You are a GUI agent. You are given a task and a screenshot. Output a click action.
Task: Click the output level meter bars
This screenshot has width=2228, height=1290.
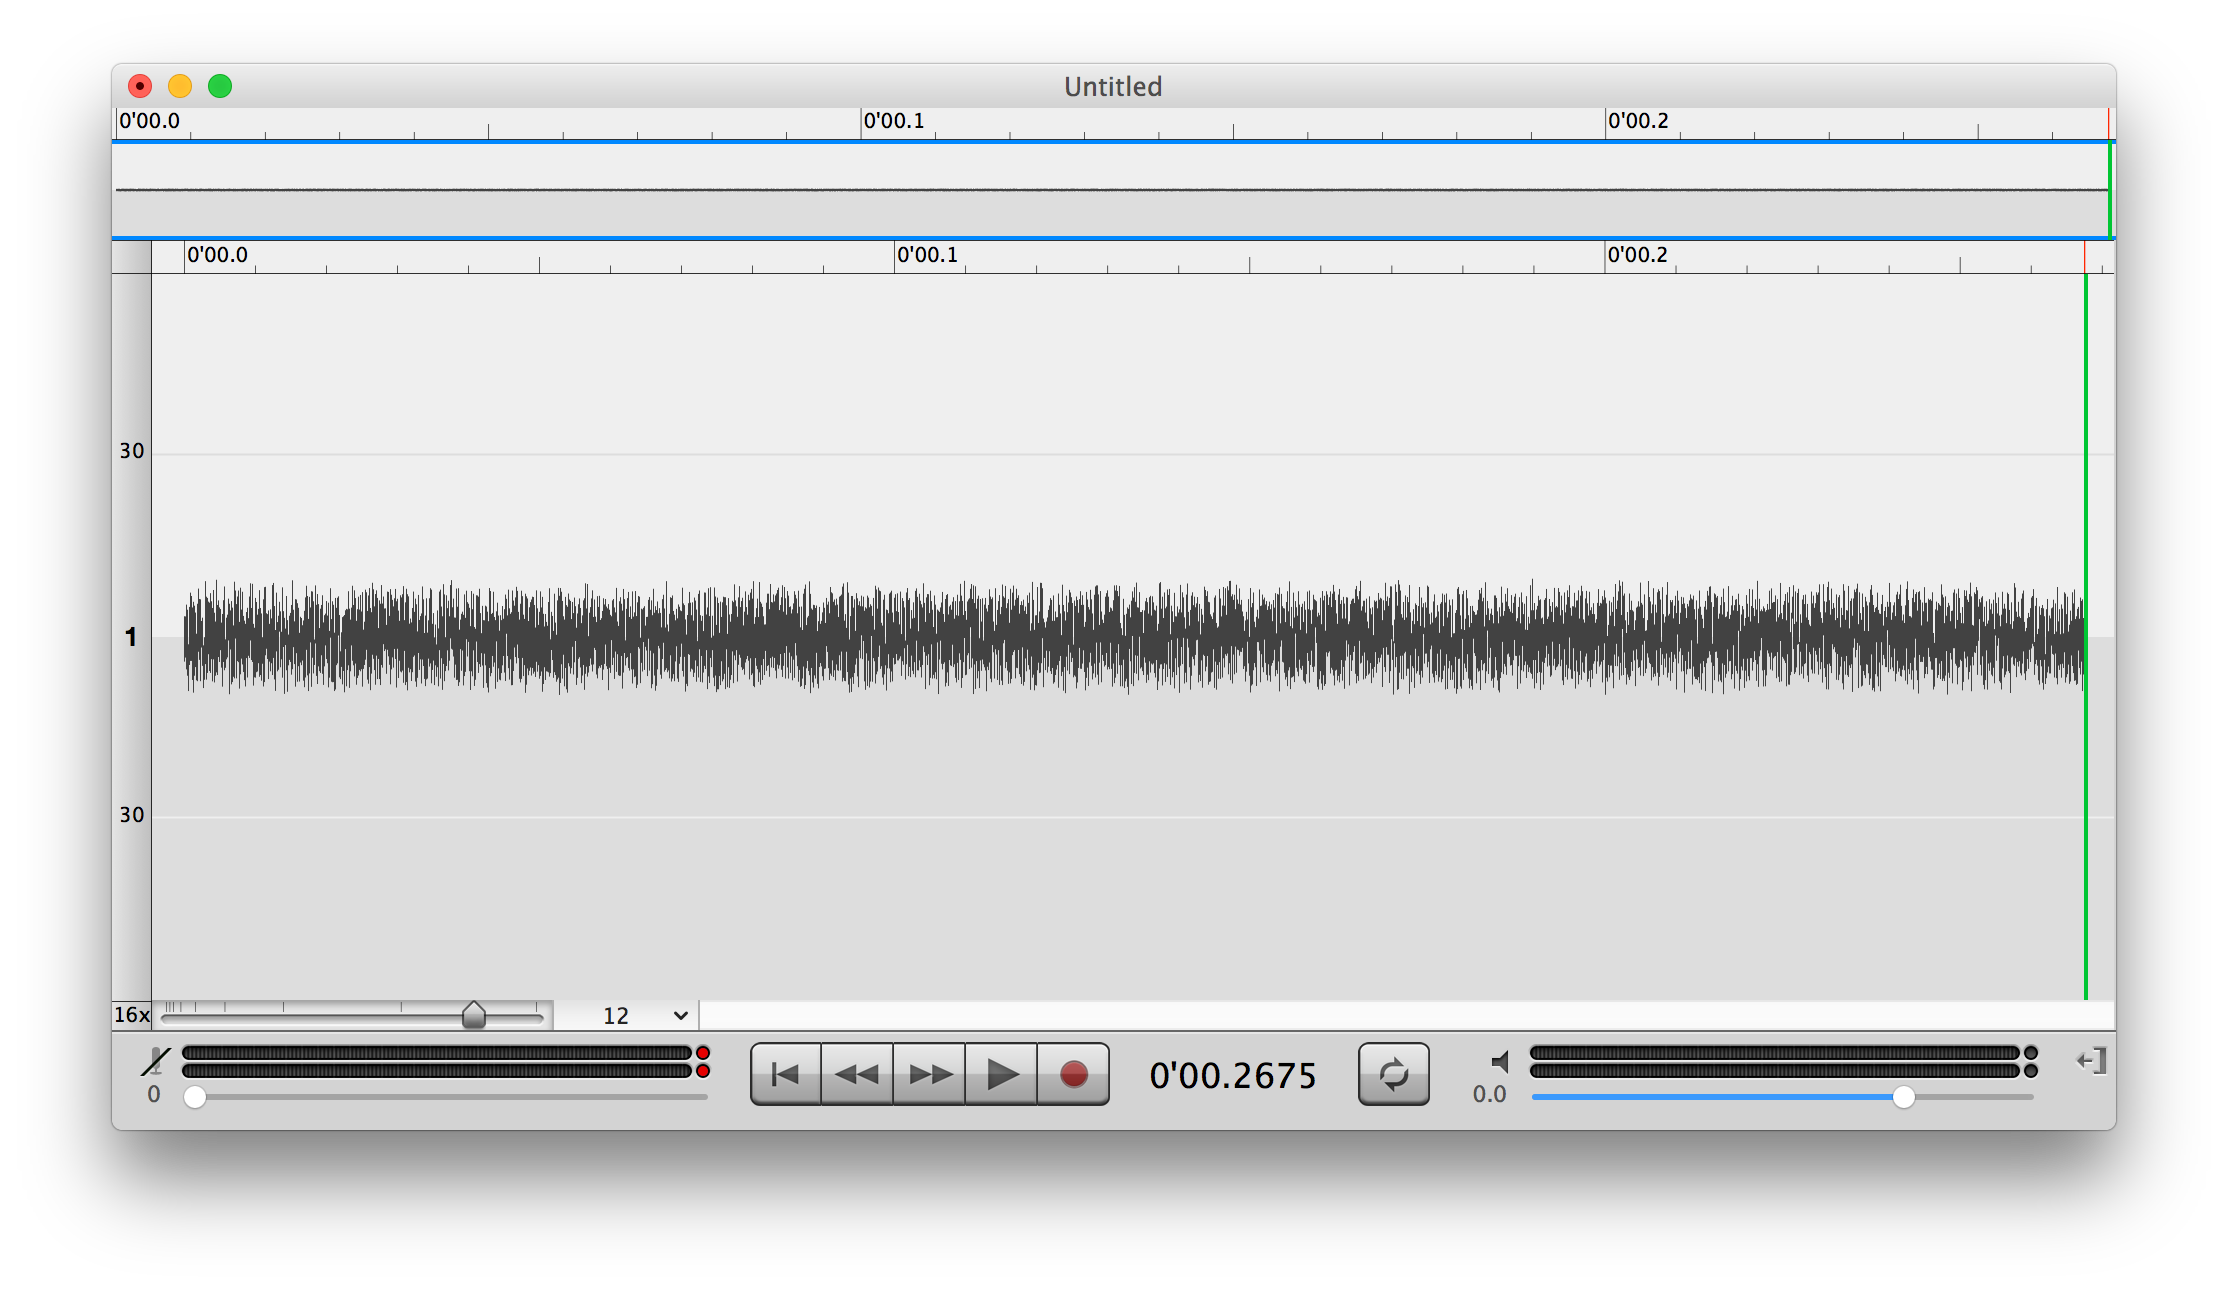(1775, 1062)
